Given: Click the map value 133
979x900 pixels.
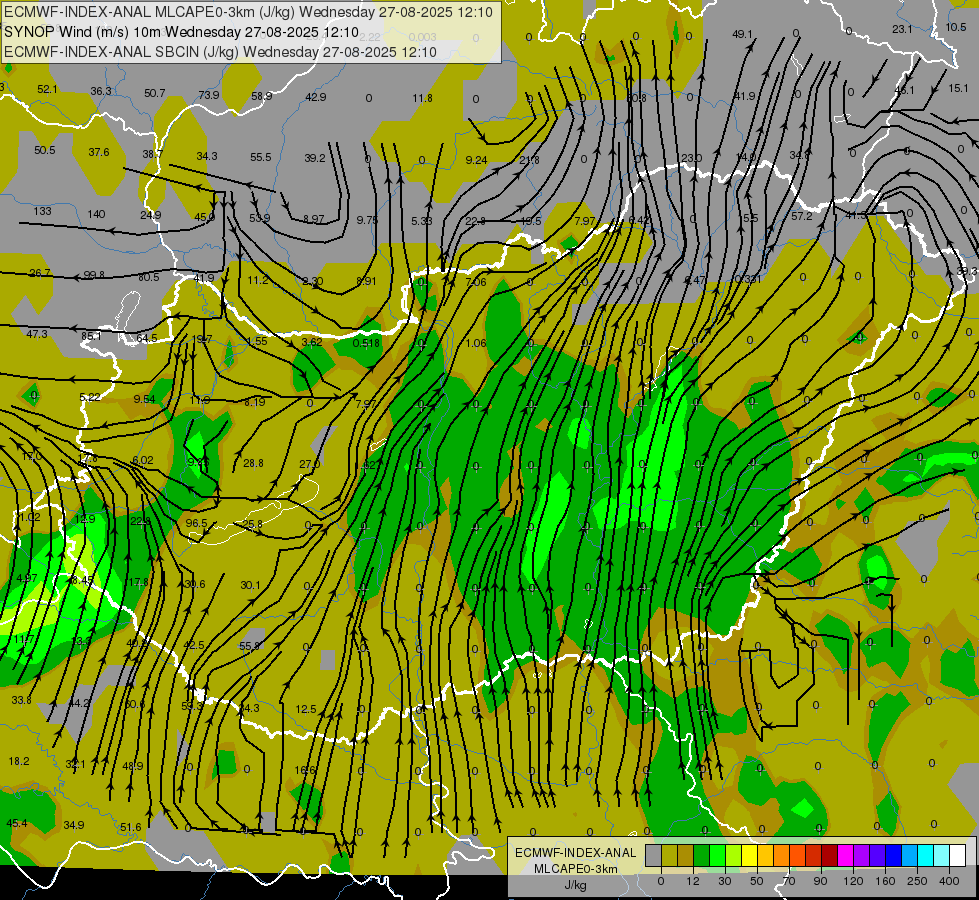Looking at the screenshot, I should (42, 211).
